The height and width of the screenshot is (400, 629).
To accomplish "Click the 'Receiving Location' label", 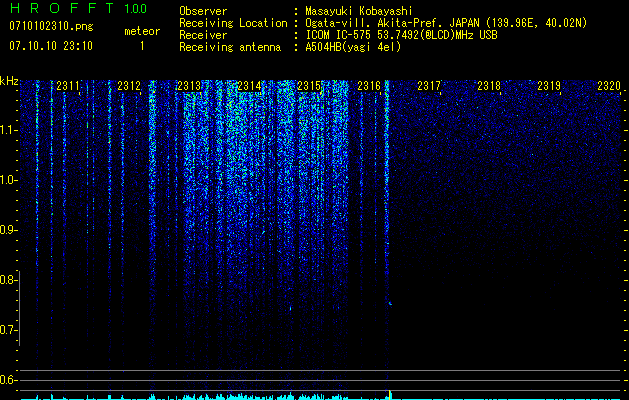I will [233, 23].
